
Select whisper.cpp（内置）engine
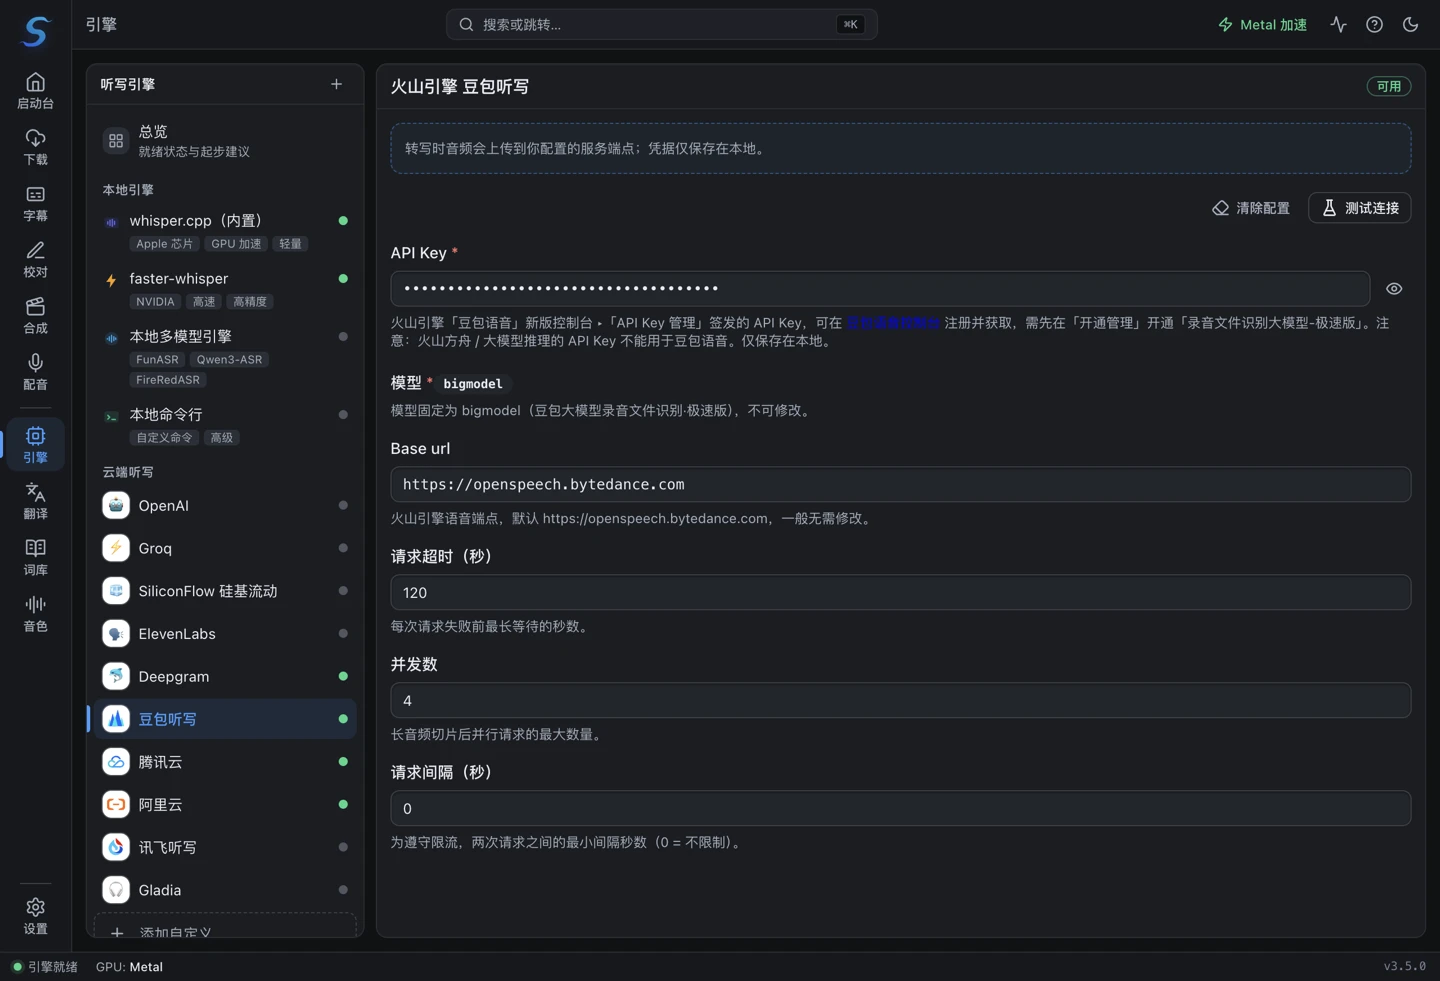click(225, 230)
